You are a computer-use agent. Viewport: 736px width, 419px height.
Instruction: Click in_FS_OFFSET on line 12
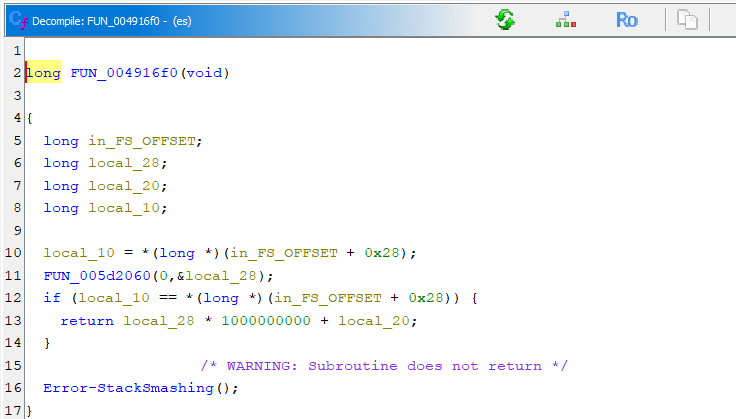[328, 298]
